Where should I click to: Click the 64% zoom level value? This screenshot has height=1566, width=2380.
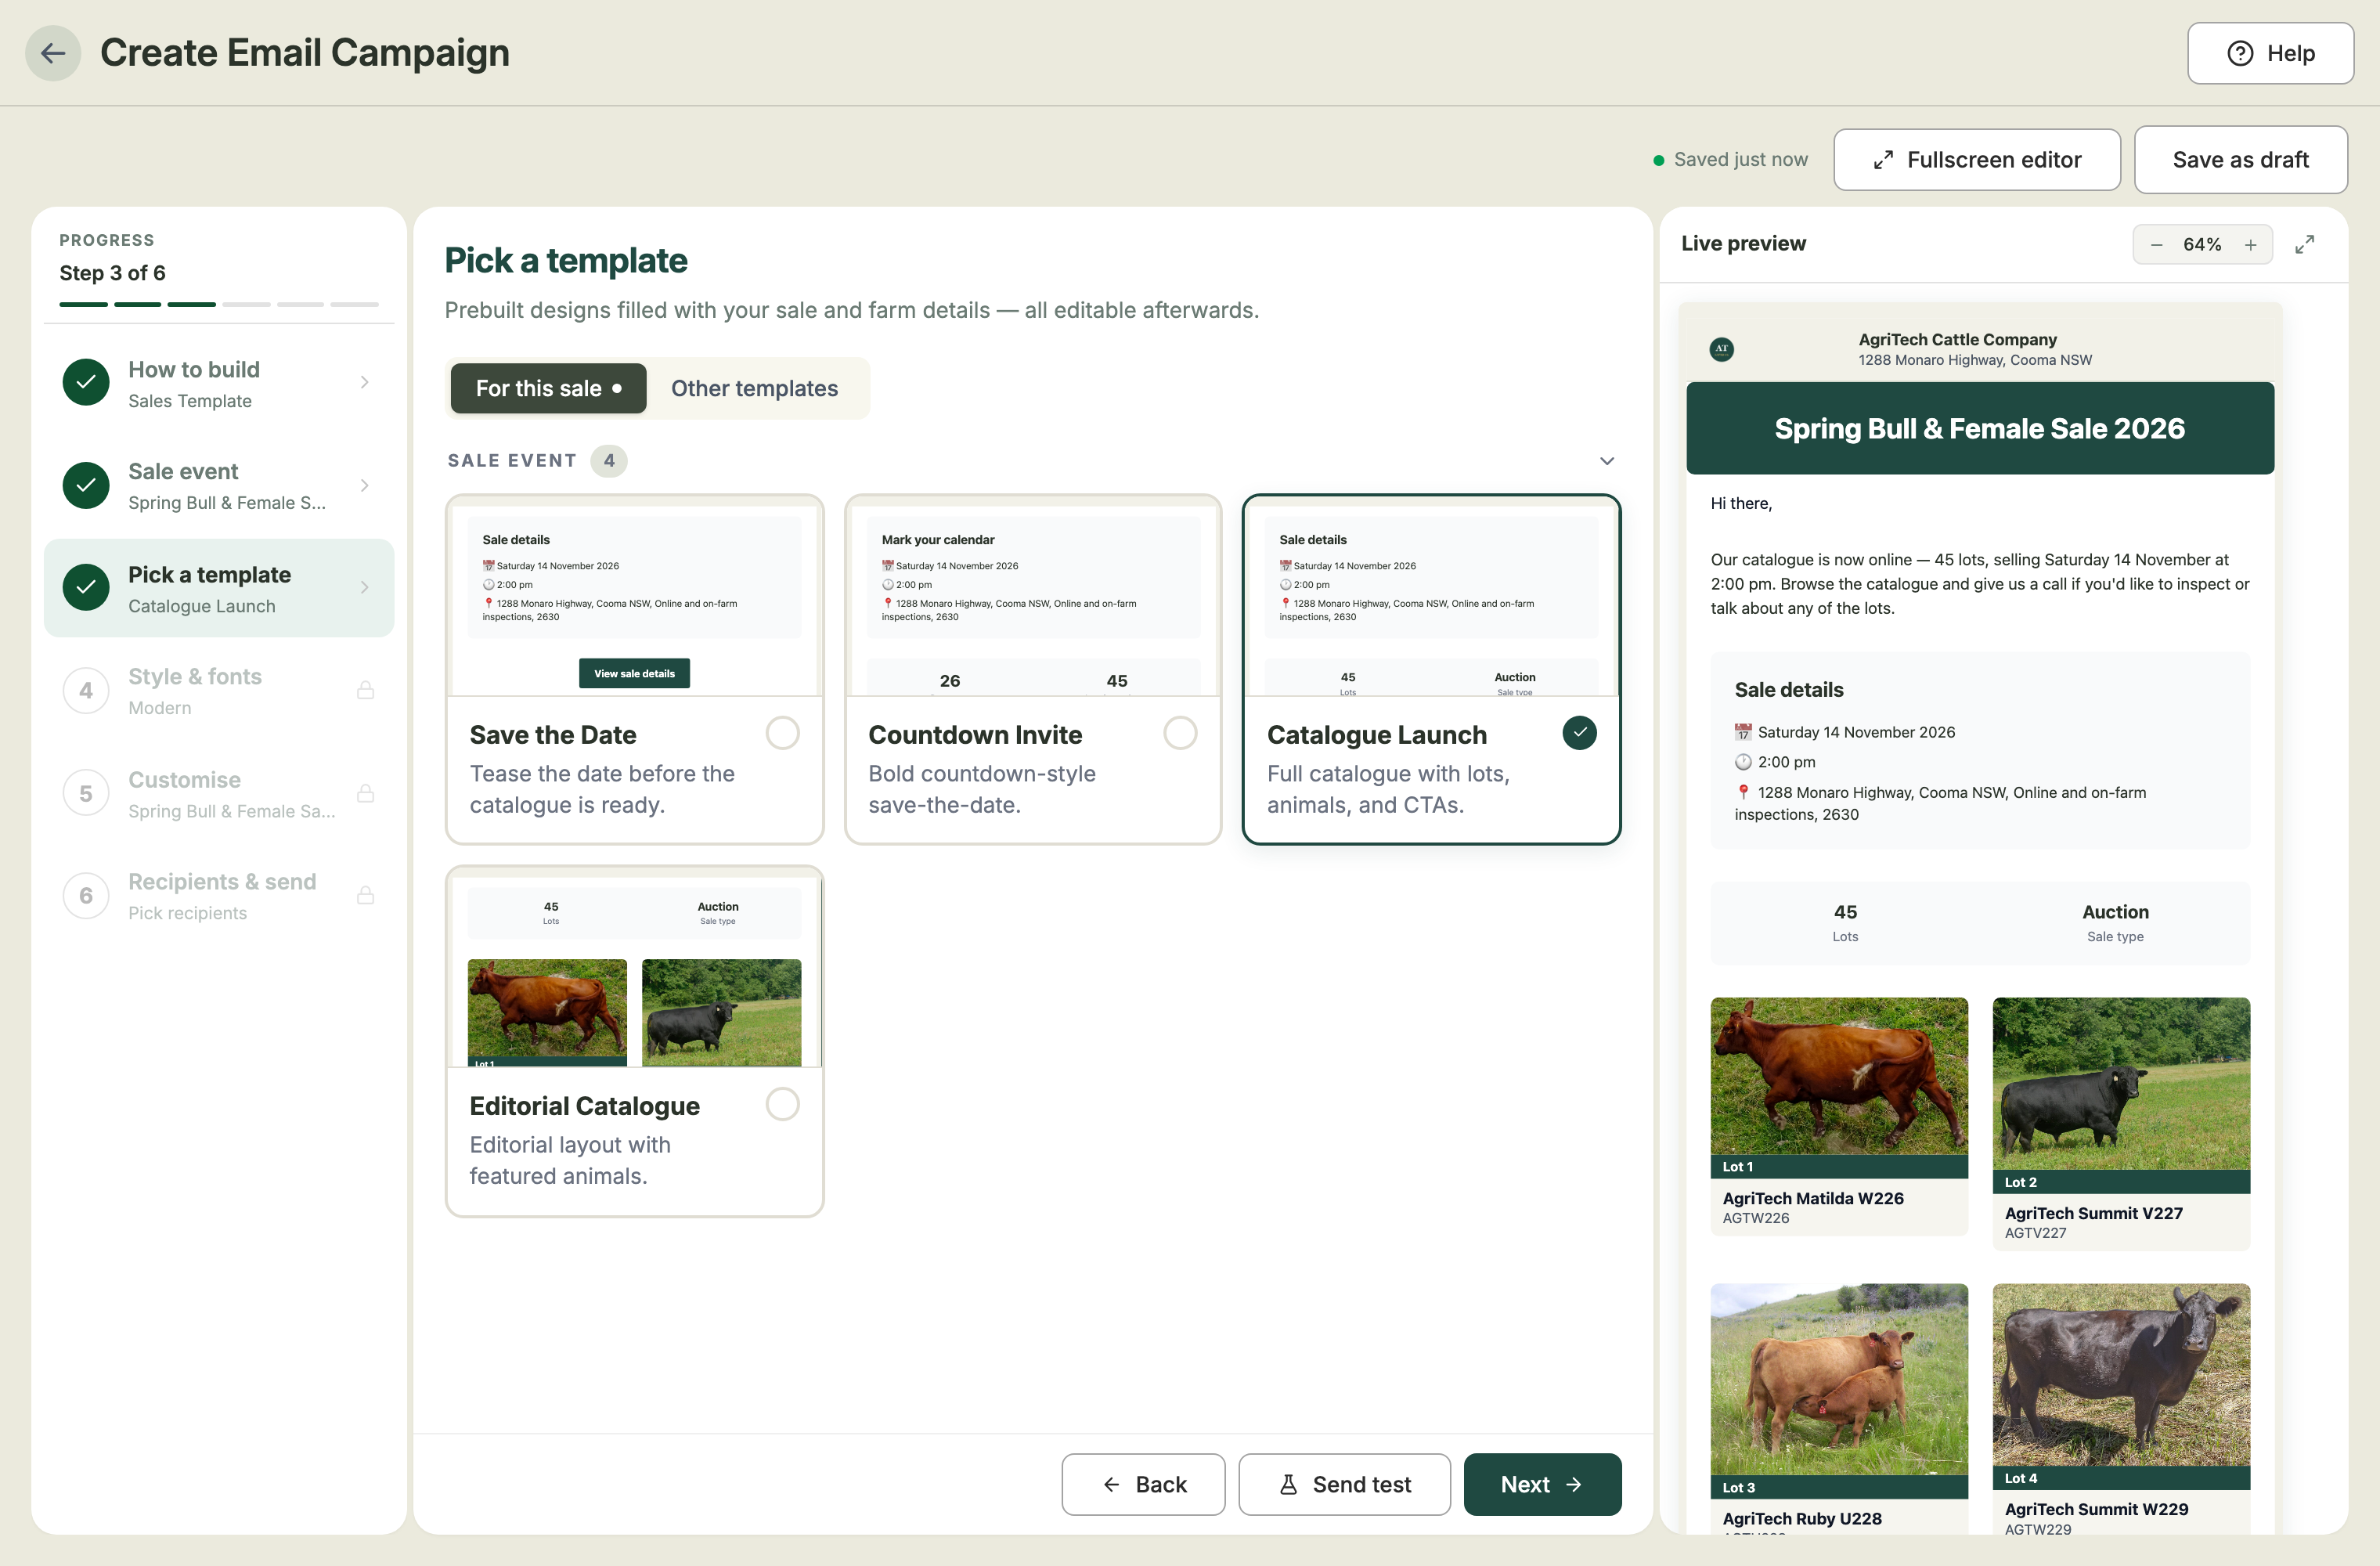coord(2202,245)
